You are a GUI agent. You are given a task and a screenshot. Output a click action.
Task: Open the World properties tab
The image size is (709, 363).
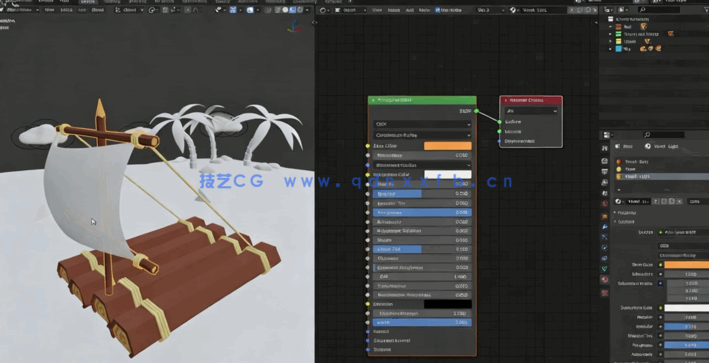pyautogui.click(x=605, y=204)
